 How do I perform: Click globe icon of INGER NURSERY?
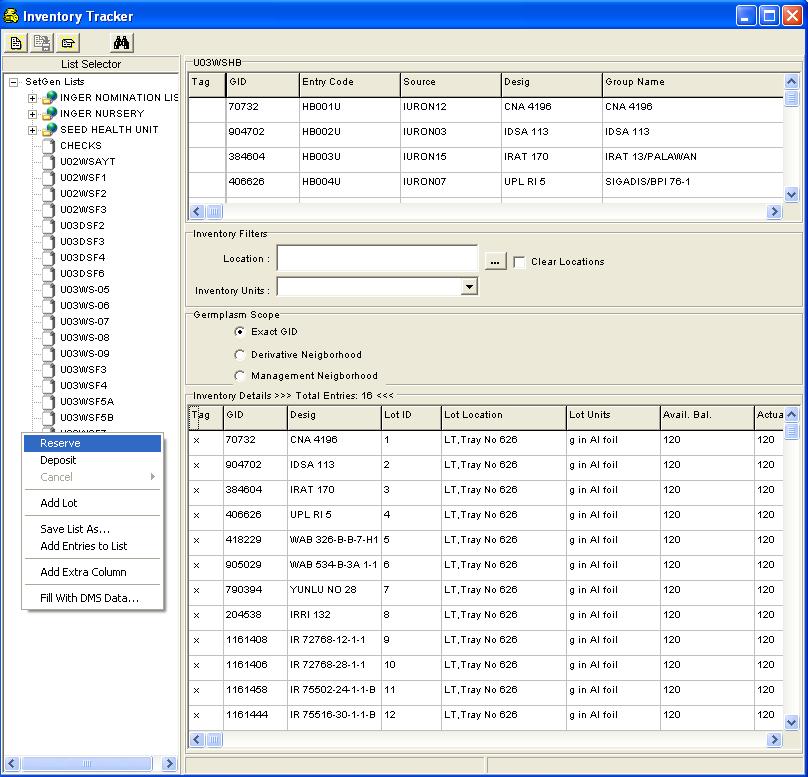click(50, 113)
